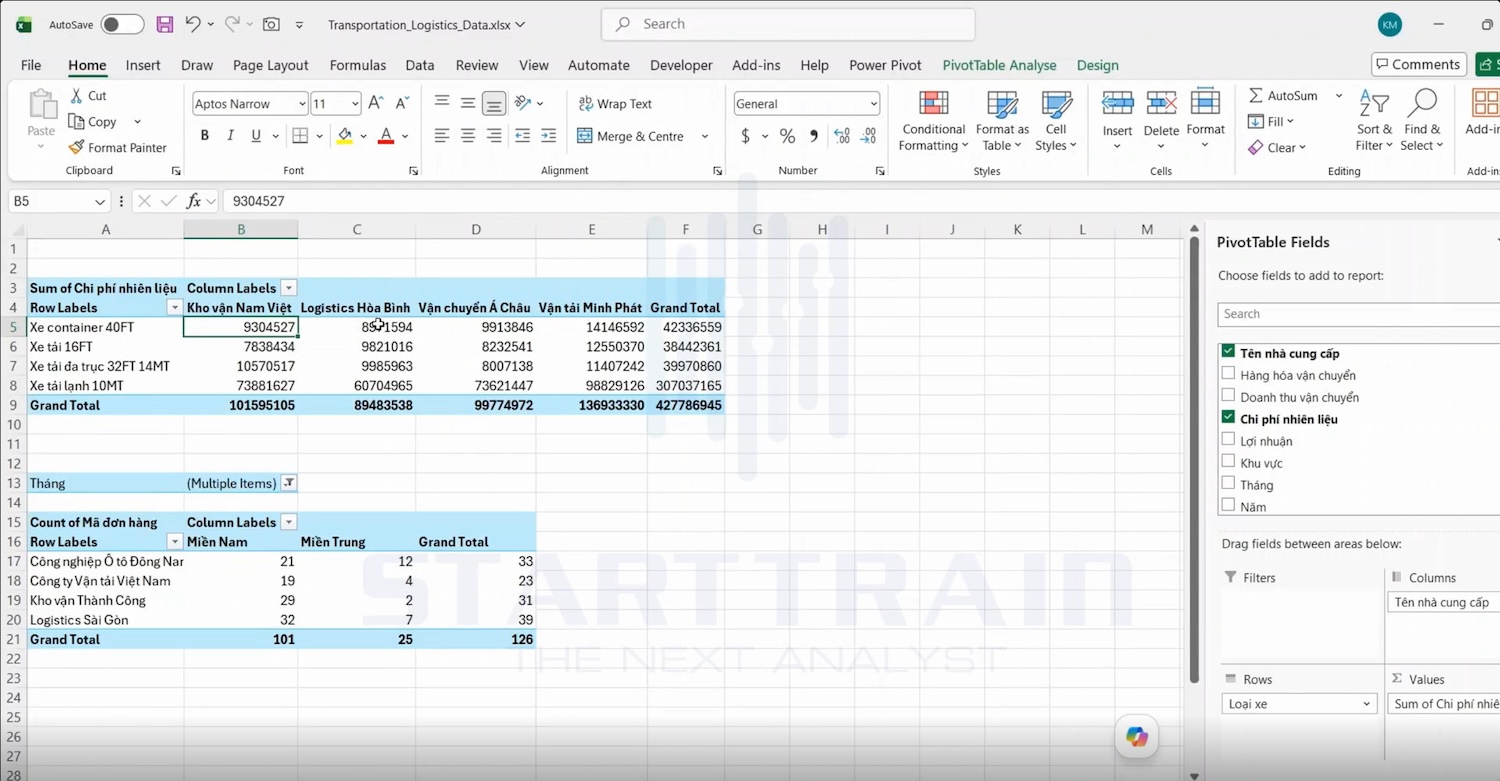Apply Italic formatting
This screenshot has height=781, width=1500.
point(231,136)
